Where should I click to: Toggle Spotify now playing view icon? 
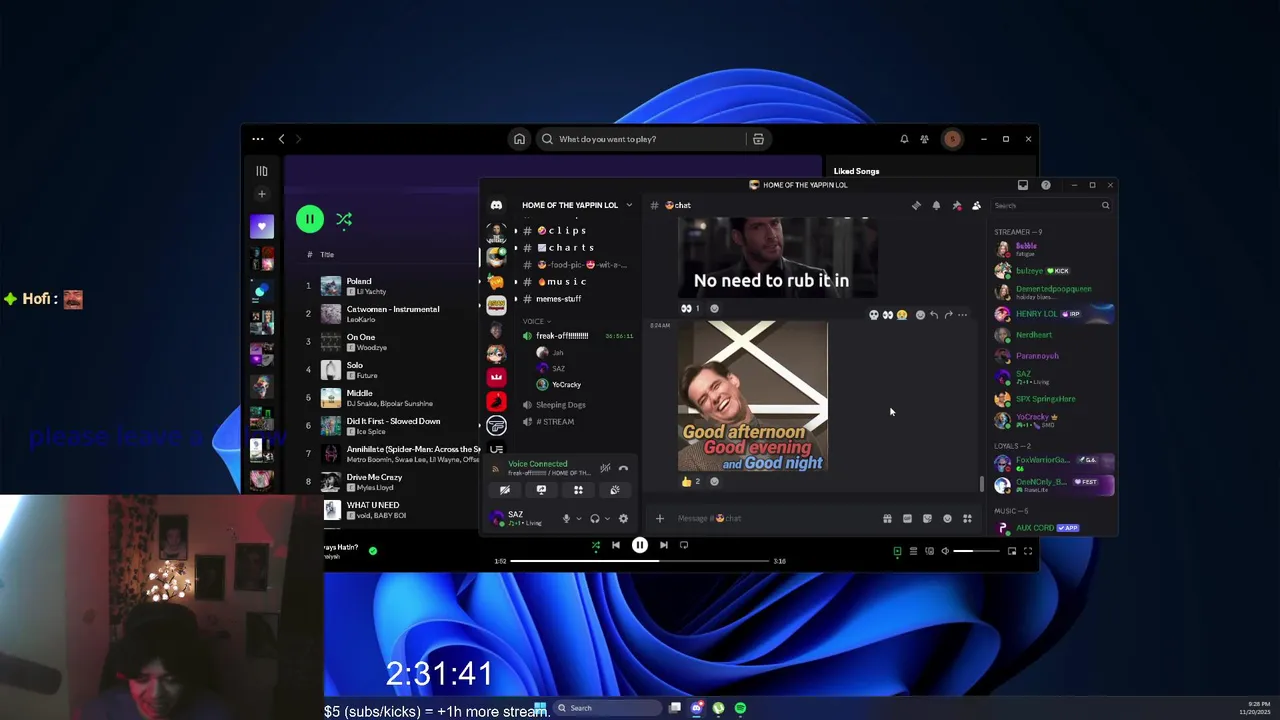click(x=897, y=551)
